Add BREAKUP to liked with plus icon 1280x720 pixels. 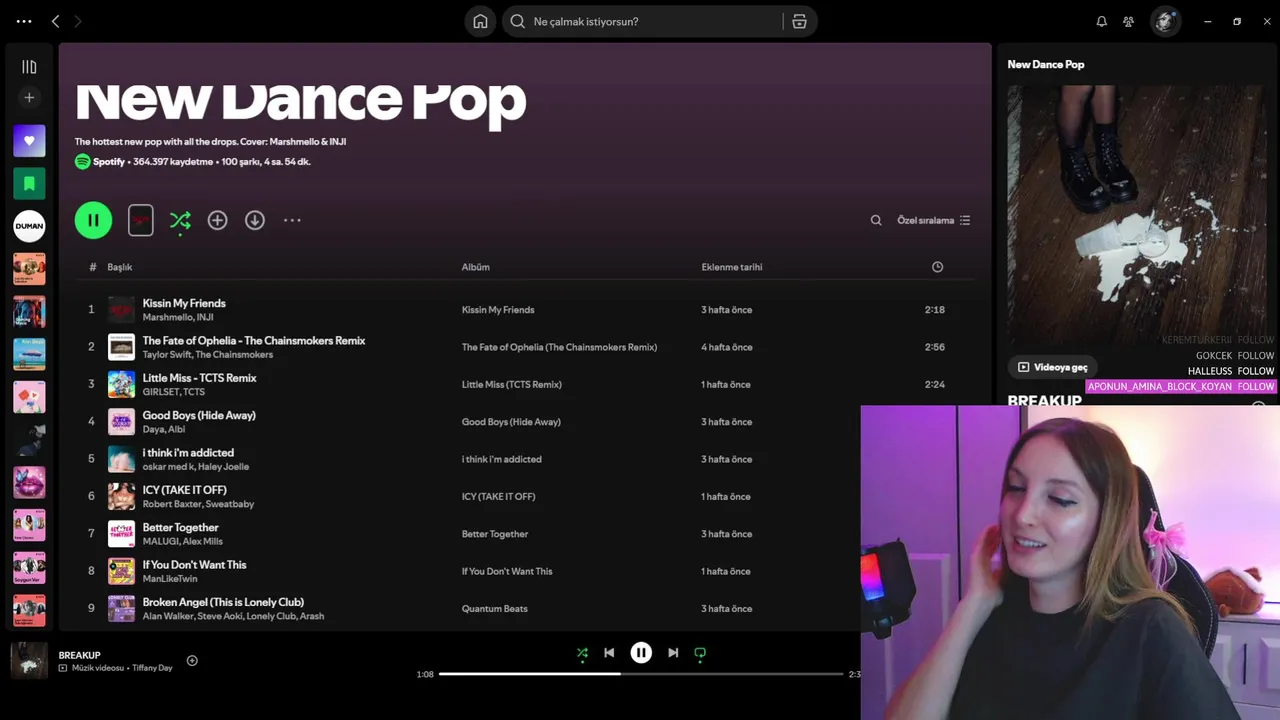192,660
